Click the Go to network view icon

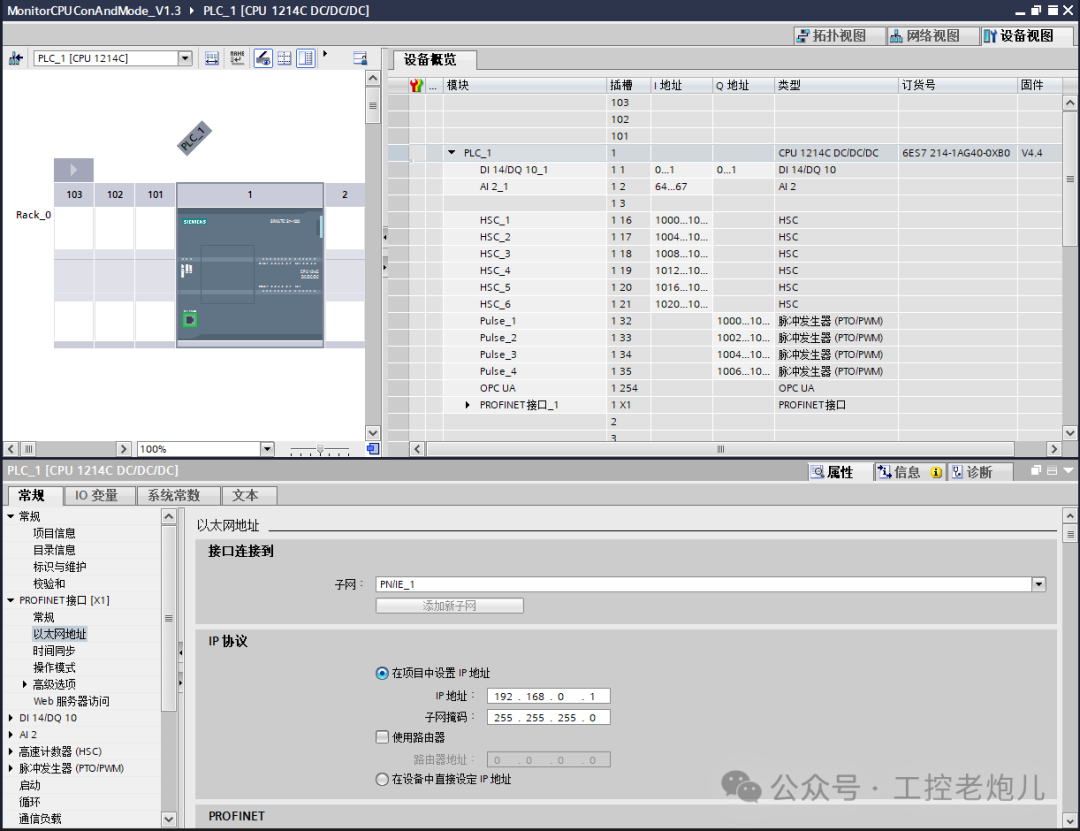[15, 59]
